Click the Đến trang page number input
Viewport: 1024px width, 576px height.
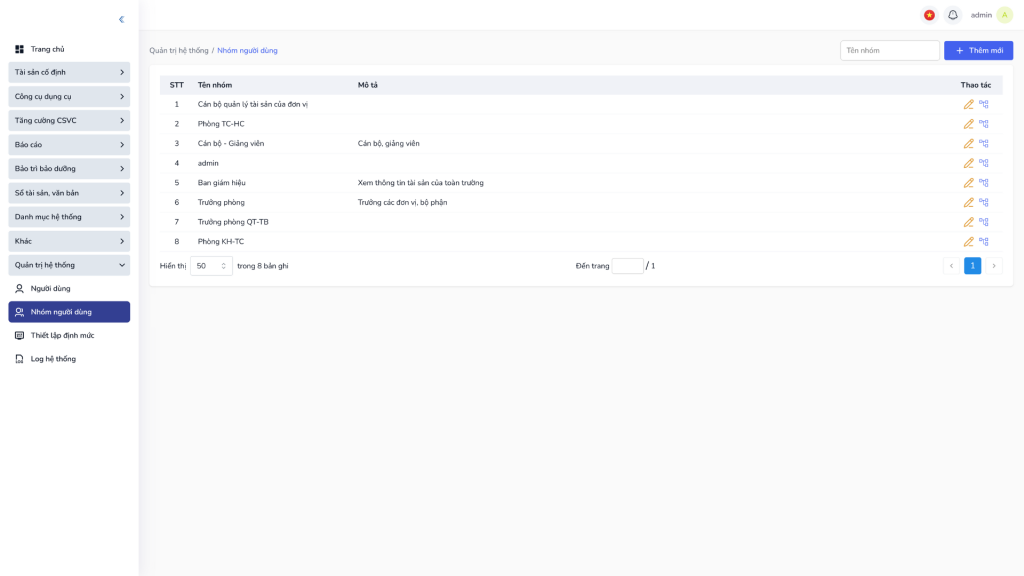(x=627, y=266)
